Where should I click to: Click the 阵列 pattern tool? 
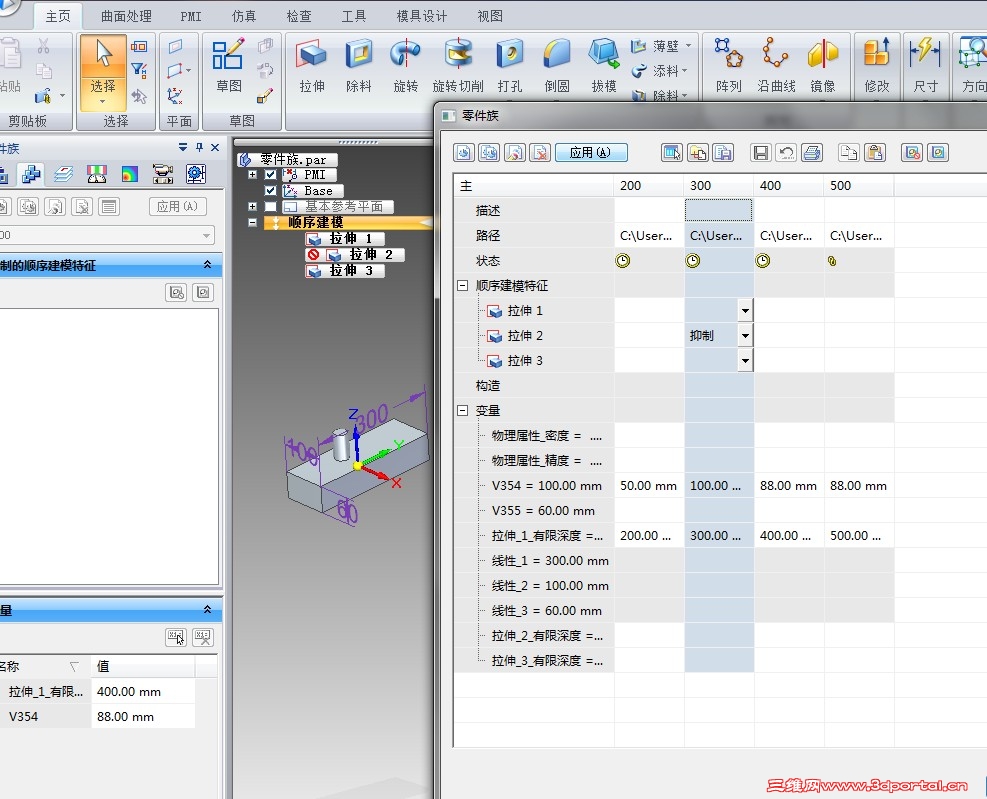coord(728,65)
